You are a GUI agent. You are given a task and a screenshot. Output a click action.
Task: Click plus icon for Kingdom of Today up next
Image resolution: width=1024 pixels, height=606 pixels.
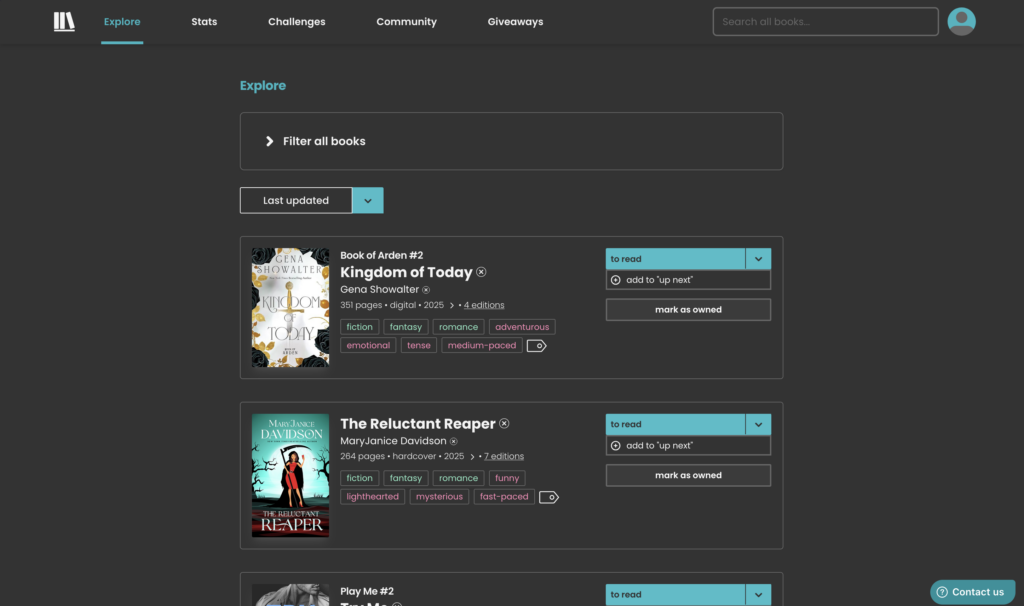(615, 280)
